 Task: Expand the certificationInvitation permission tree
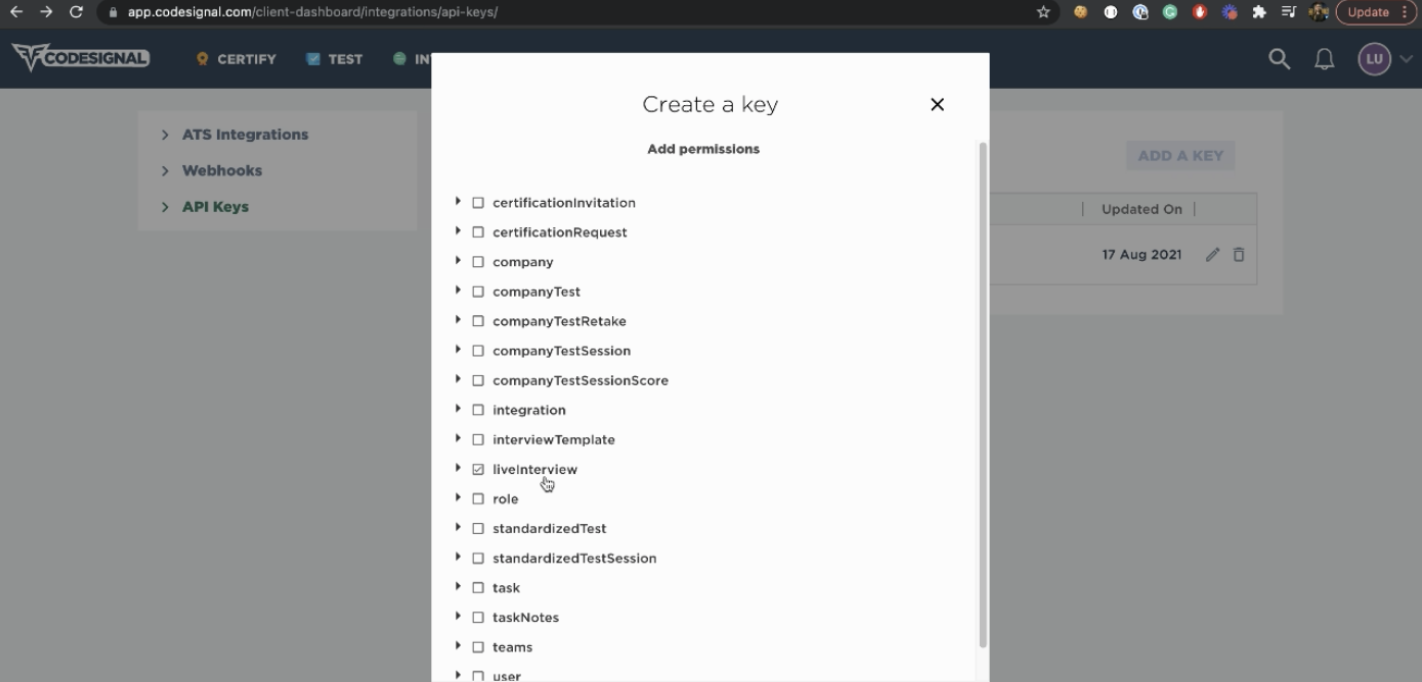click(x=458, y=202)
